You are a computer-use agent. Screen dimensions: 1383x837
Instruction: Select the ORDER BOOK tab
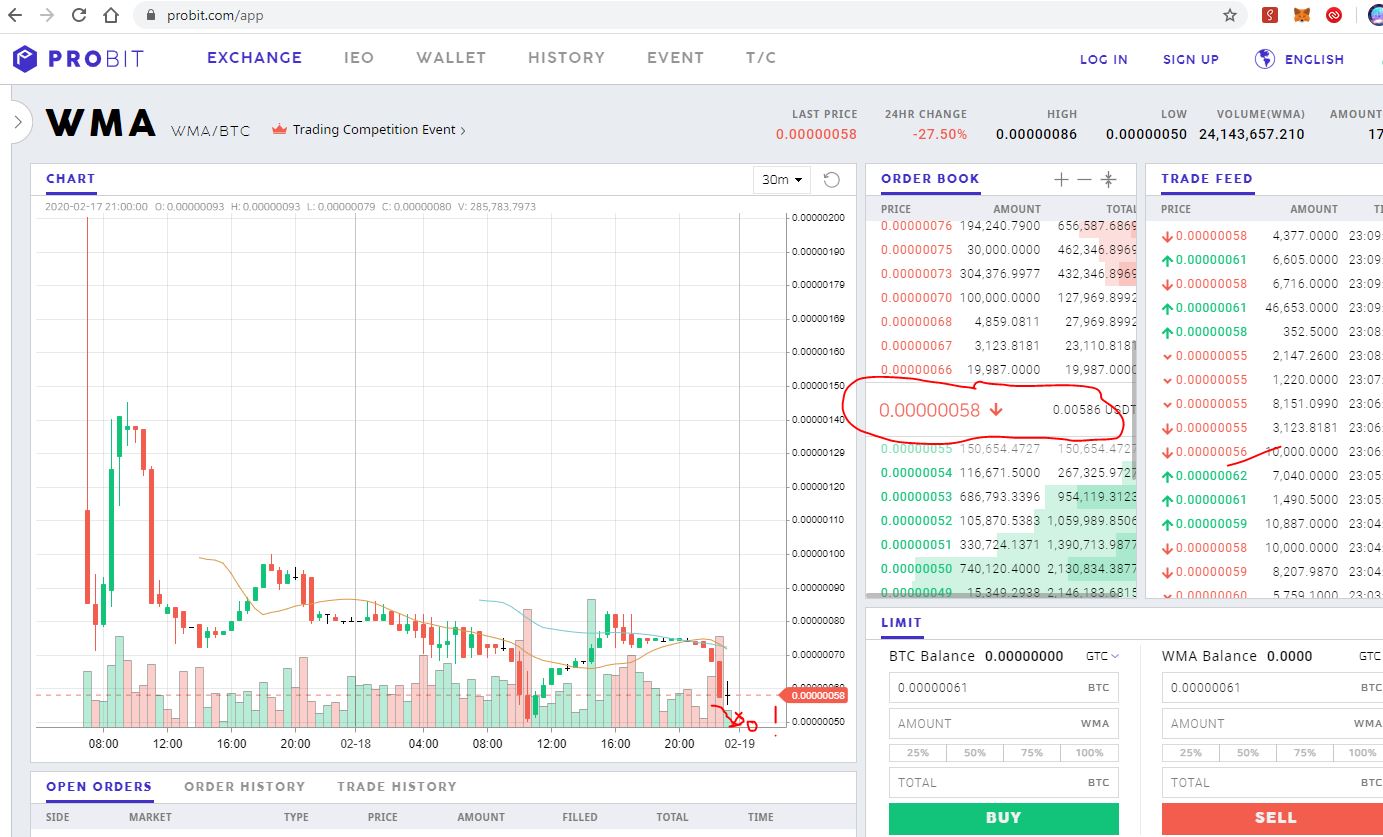pyautogui.click(x=930, y=179)
